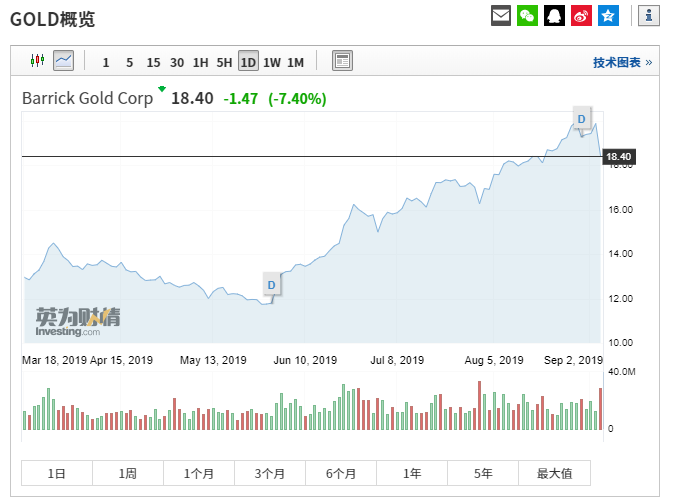The width and height of the screenshot is (674, 502).
Task: Click the Barrick Gold Corp title
Action: (x=87, y=98)
